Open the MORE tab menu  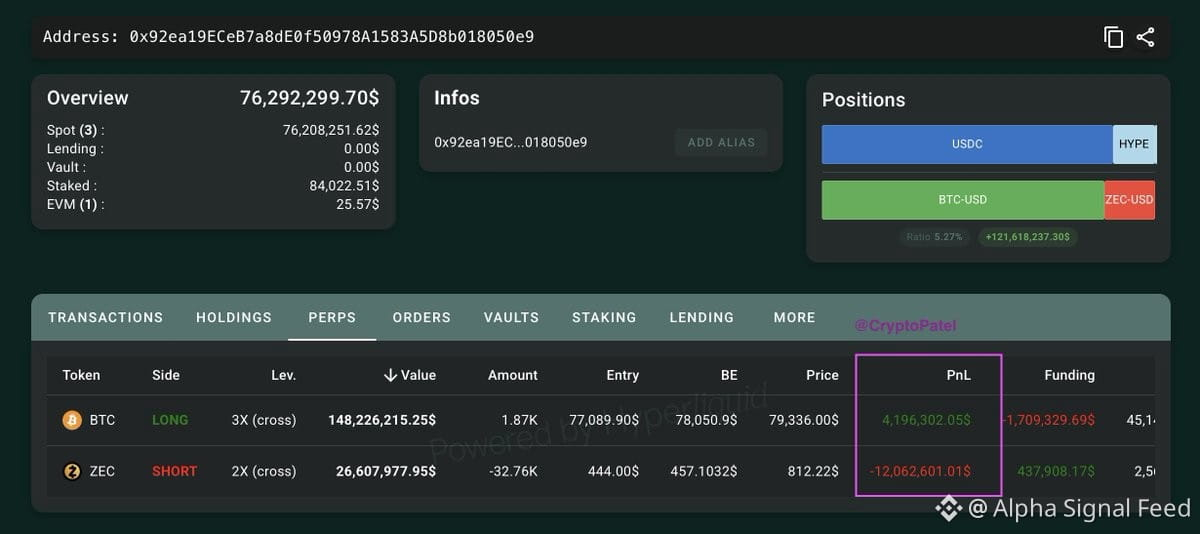pyautogui.click(x=794, y=317)
